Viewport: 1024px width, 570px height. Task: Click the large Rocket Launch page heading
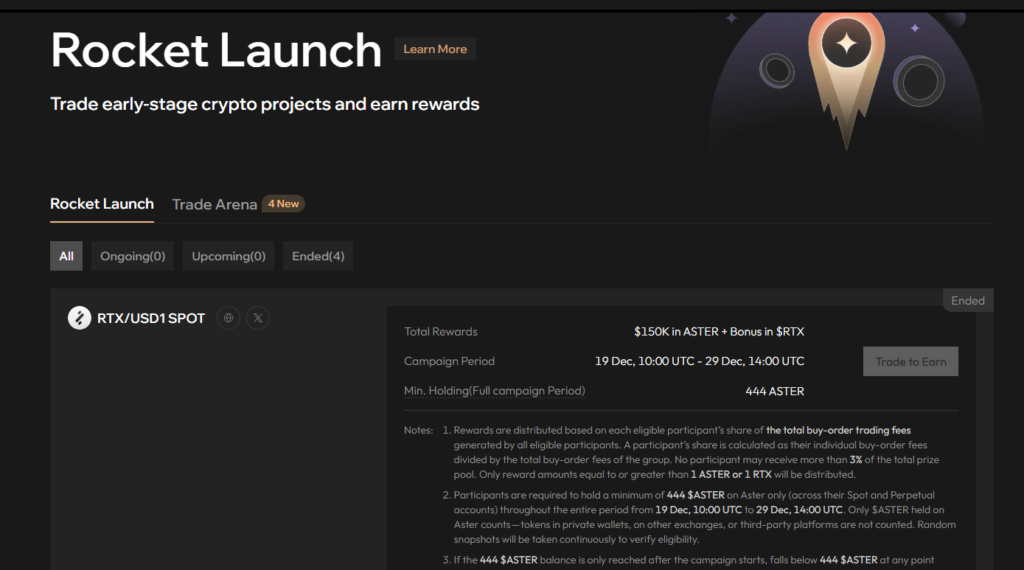click(216, 50)
